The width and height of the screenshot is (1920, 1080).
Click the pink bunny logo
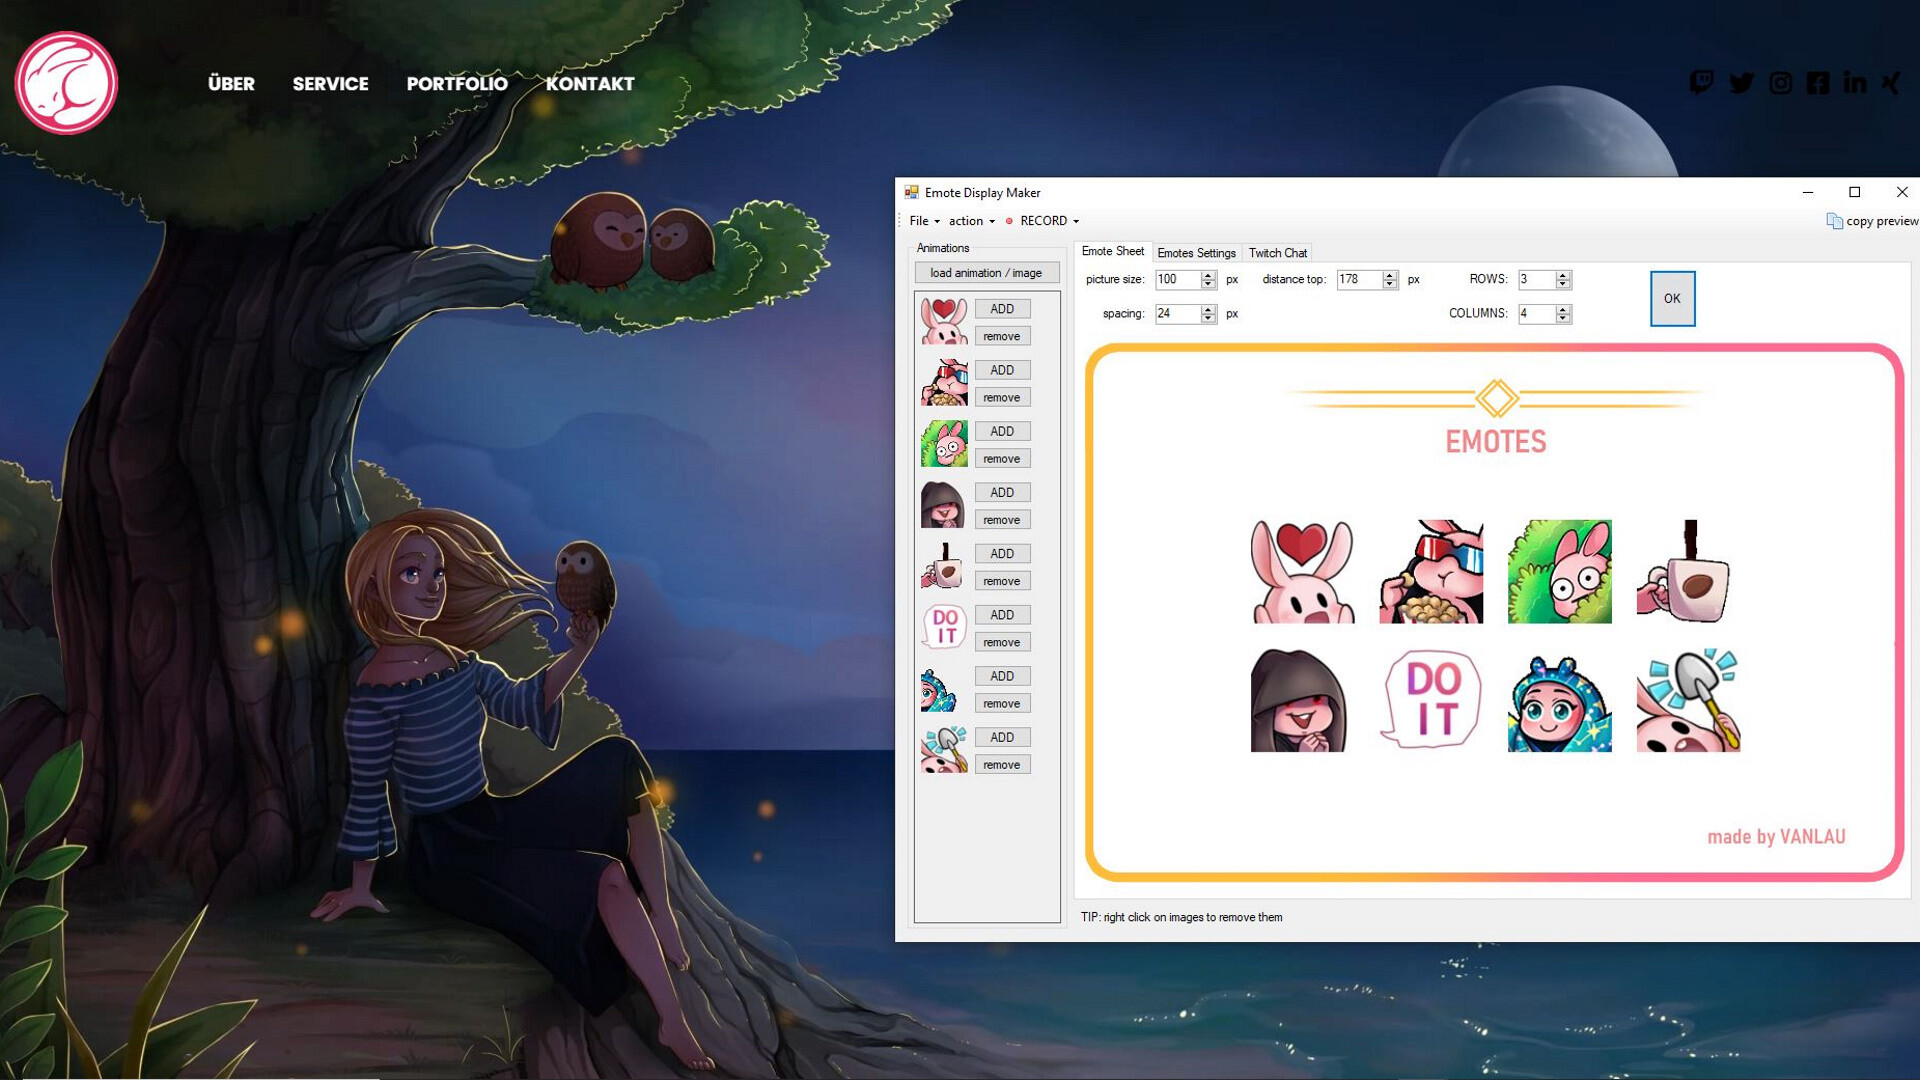point(66,83)
